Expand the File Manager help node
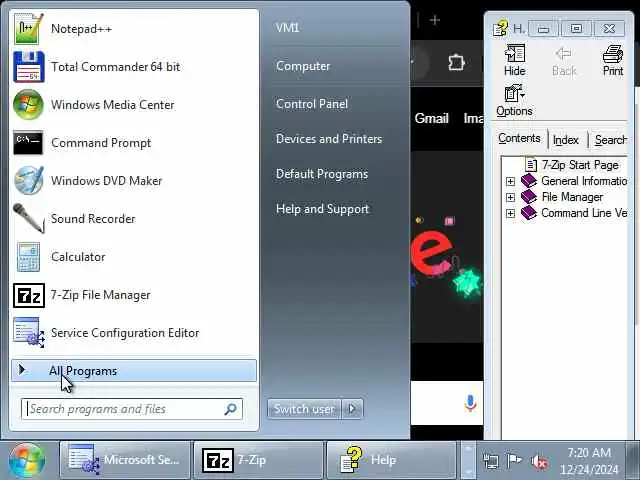Screen dimensions: 640x480 510,198
